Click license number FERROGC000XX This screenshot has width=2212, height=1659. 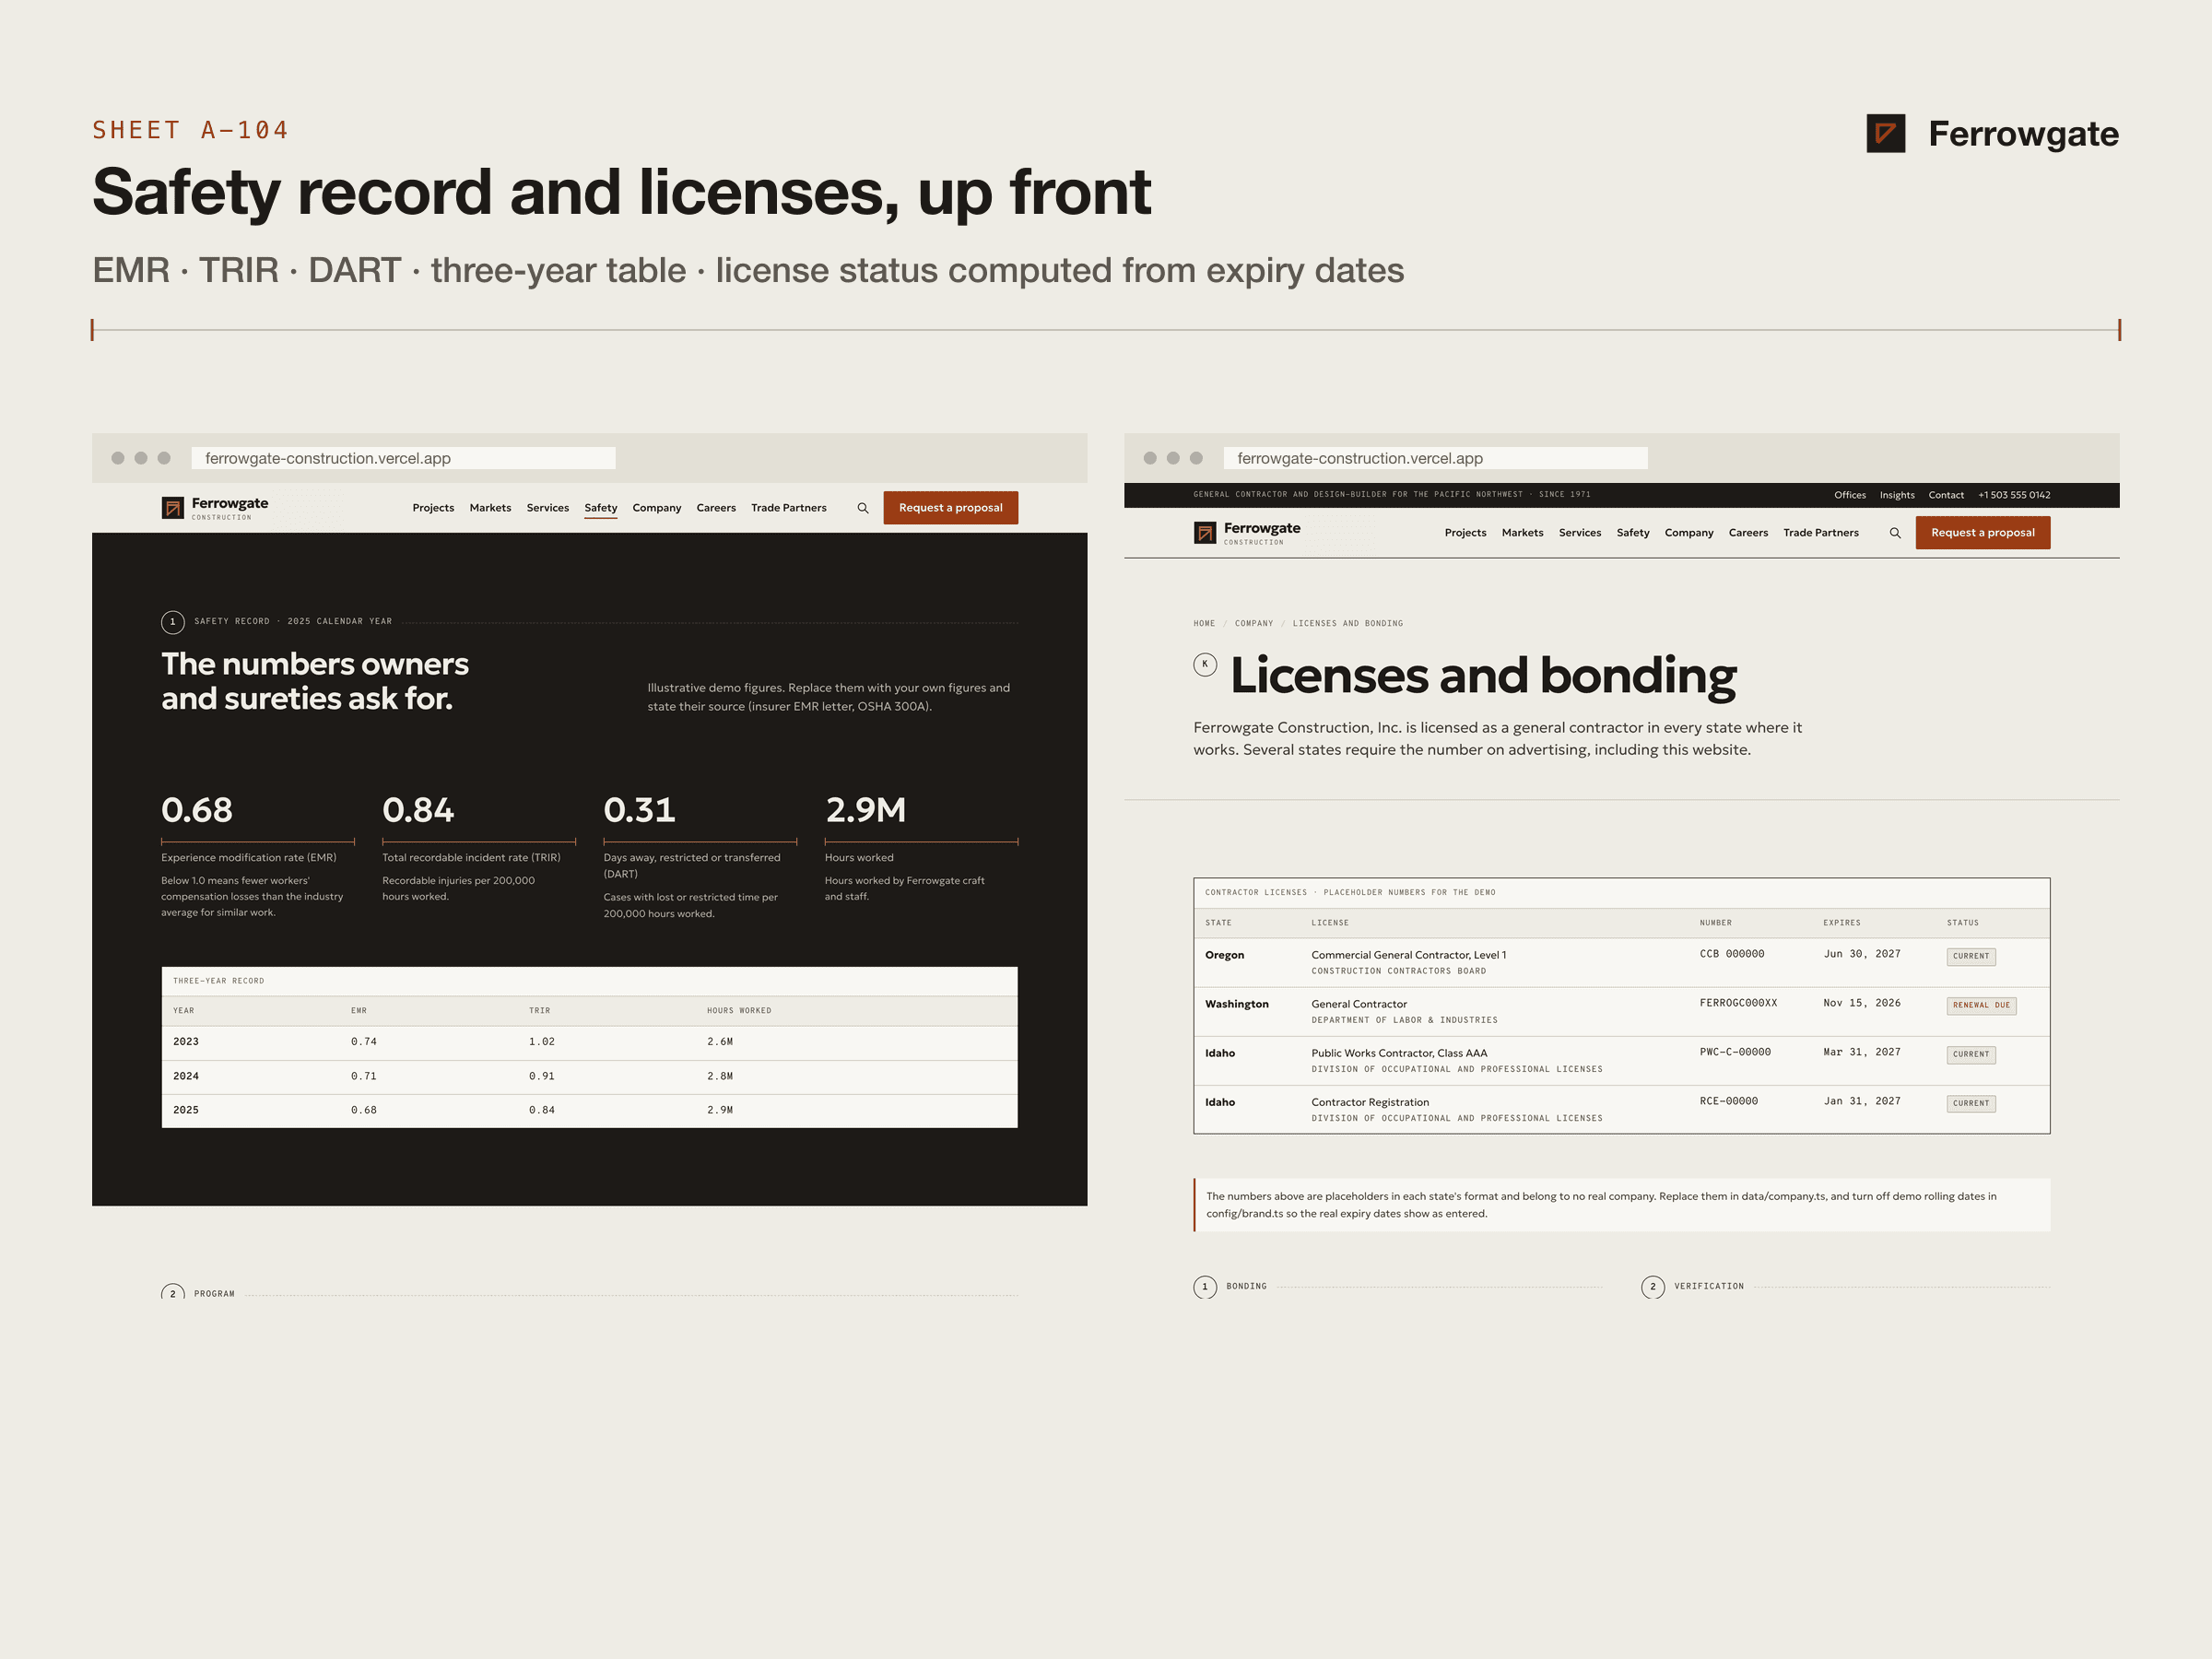1738,1003
